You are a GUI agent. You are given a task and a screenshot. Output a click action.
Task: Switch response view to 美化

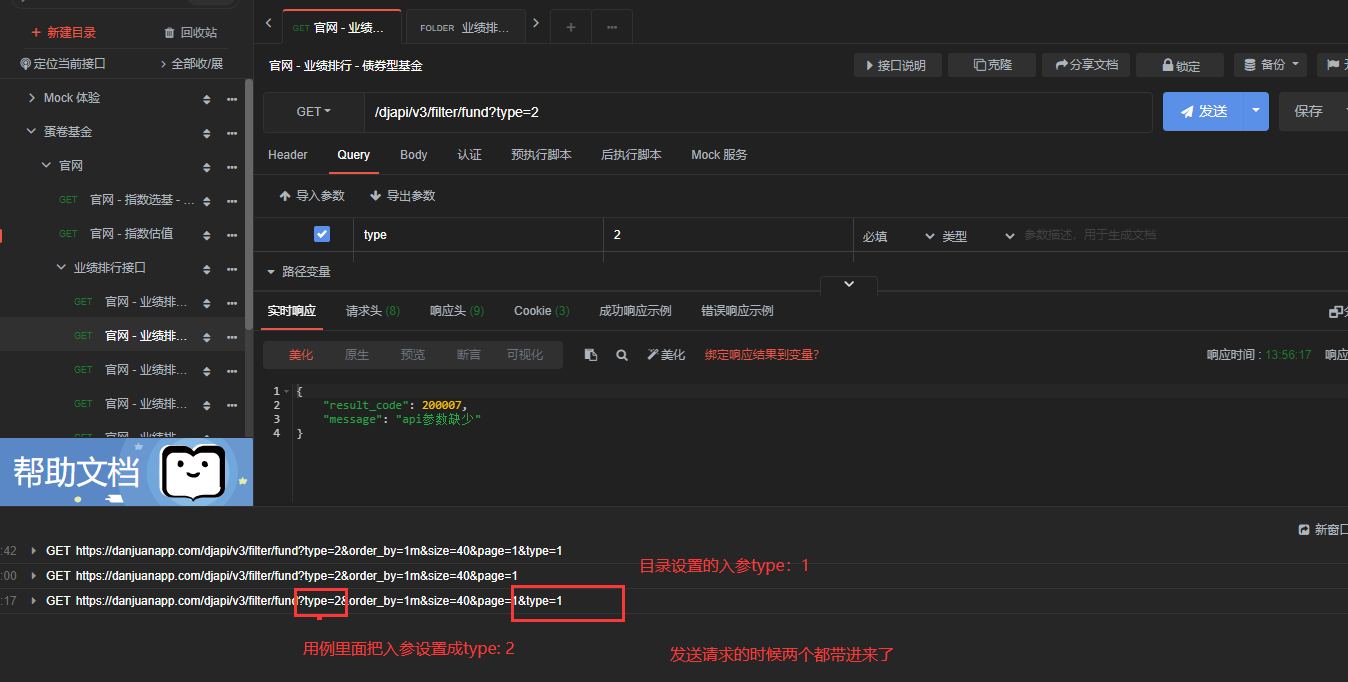coord(301,355)
